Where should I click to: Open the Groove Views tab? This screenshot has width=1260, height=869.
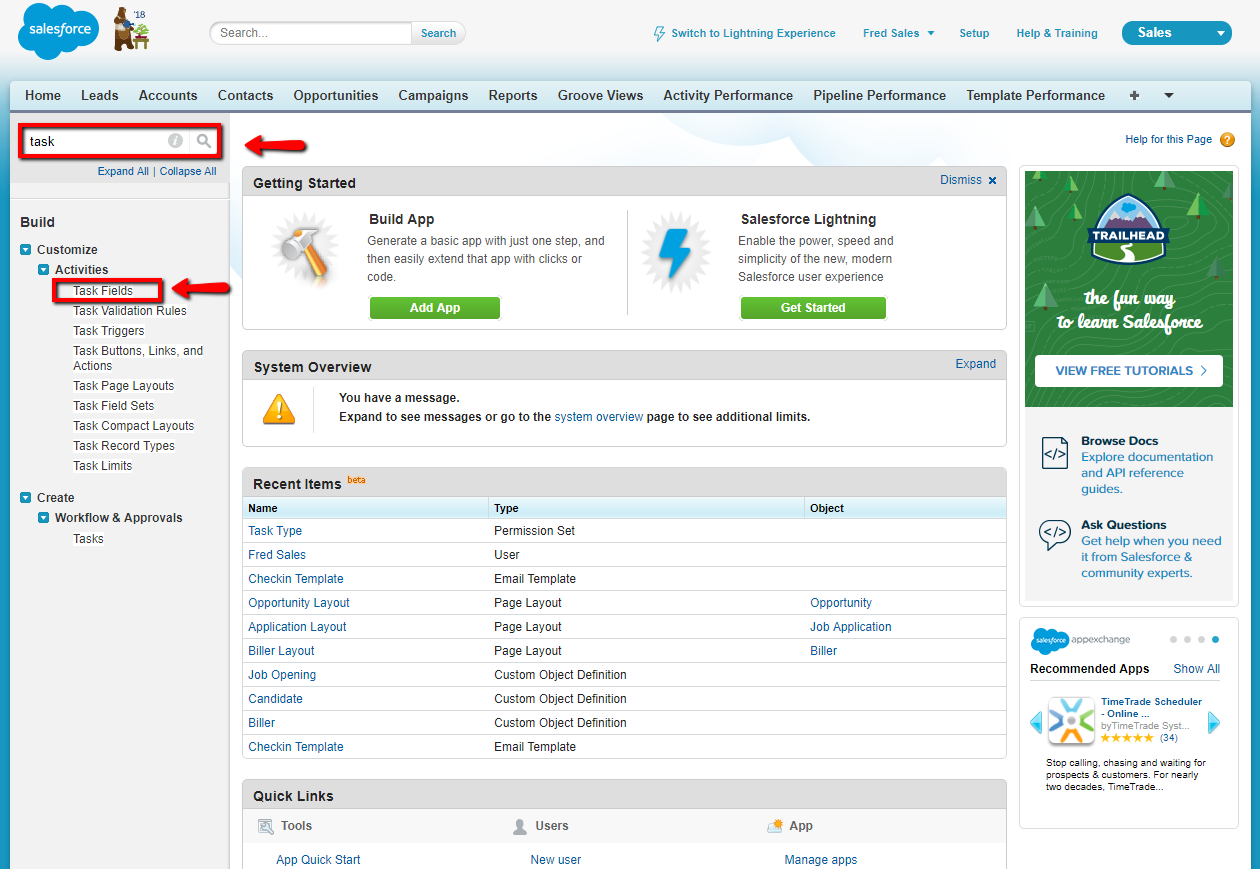click(601, 96)
